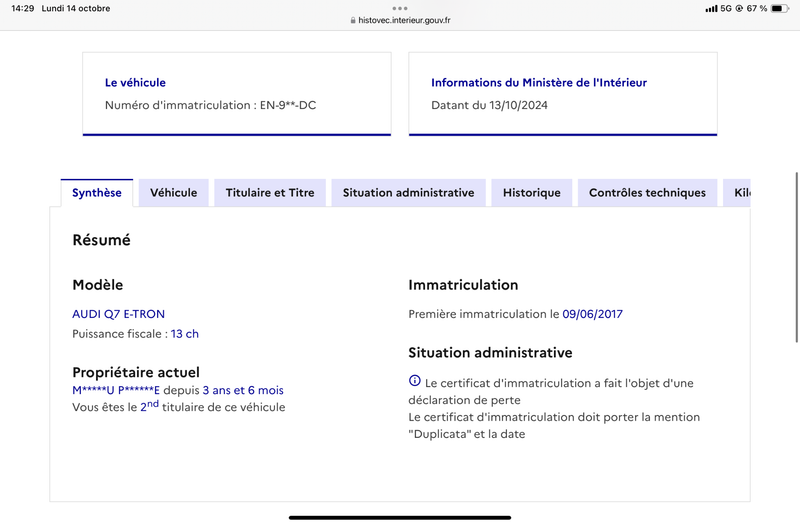Tap the histovec.interieur.gouv.fr address bar
800x525 pixels.
click(400, 20)
